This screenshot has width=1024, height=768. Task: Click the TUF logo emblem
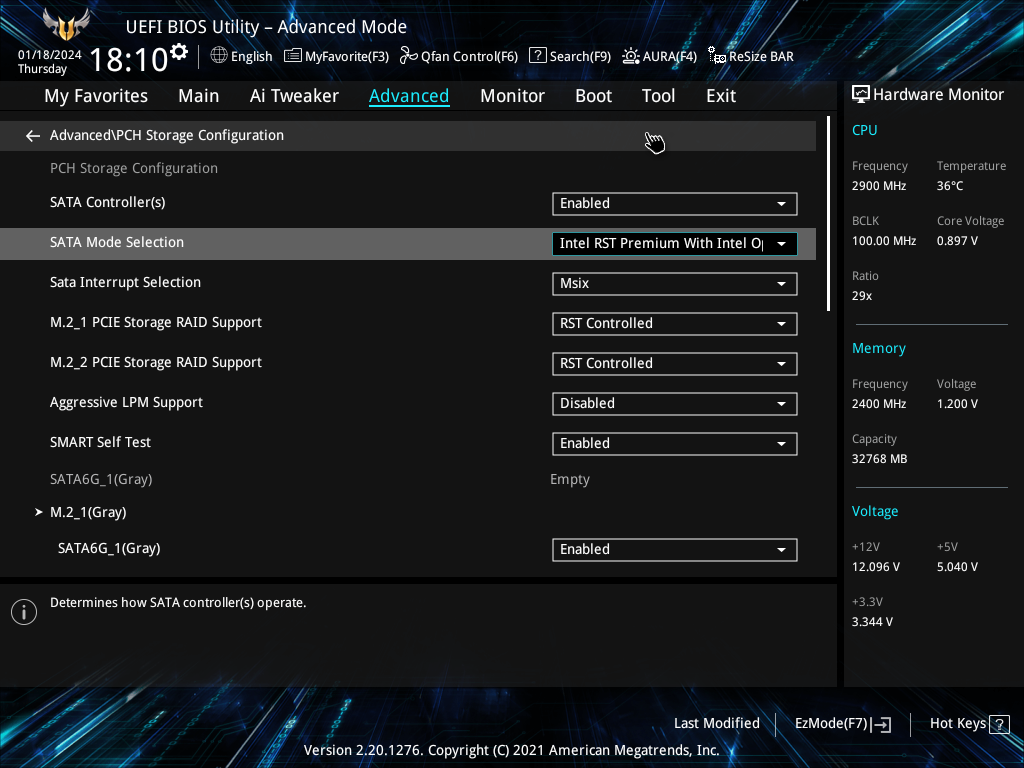pos(65,24)
